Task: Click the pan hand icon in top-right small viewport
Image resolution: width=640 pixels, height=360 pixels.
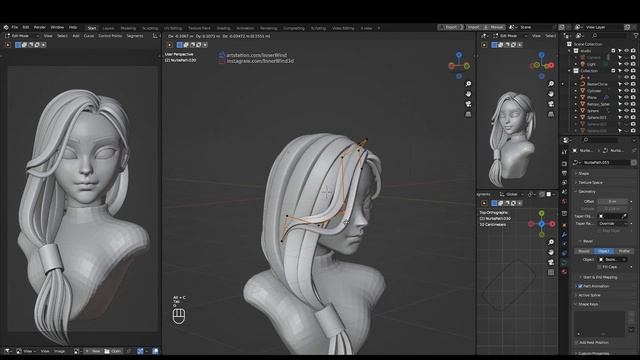Action: (551, 94)
